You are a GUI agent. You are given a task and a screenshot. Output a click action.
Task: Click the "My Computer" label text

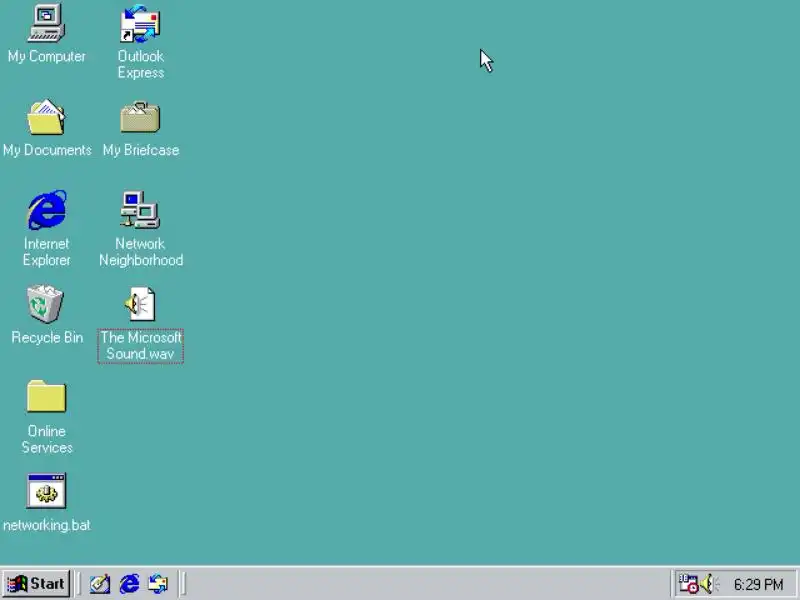[46, 57]
